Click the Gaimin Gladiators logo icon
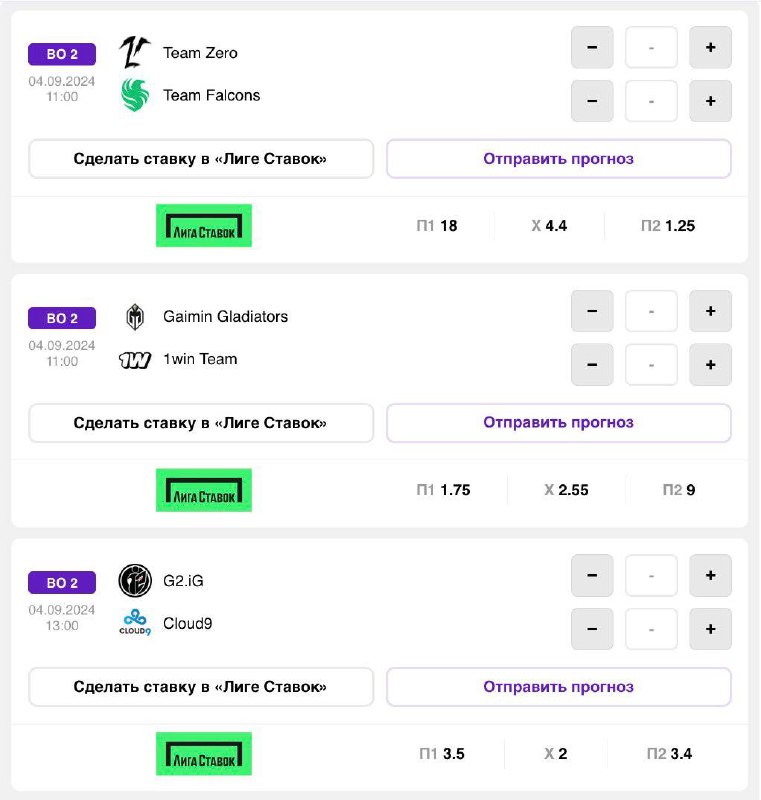The height and width of the screenshot is (800, 761). (x=134, y=317)
